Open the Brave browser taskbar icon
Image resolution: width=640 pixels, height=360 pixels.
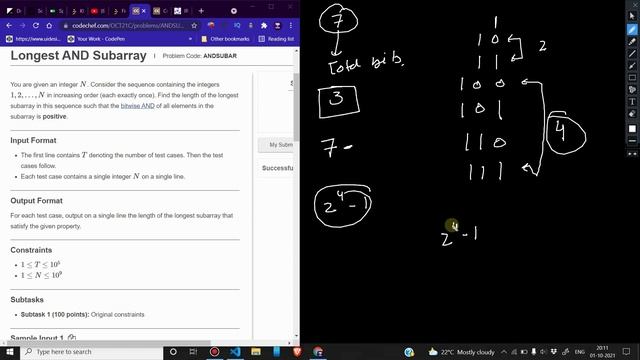pos(297,352)
